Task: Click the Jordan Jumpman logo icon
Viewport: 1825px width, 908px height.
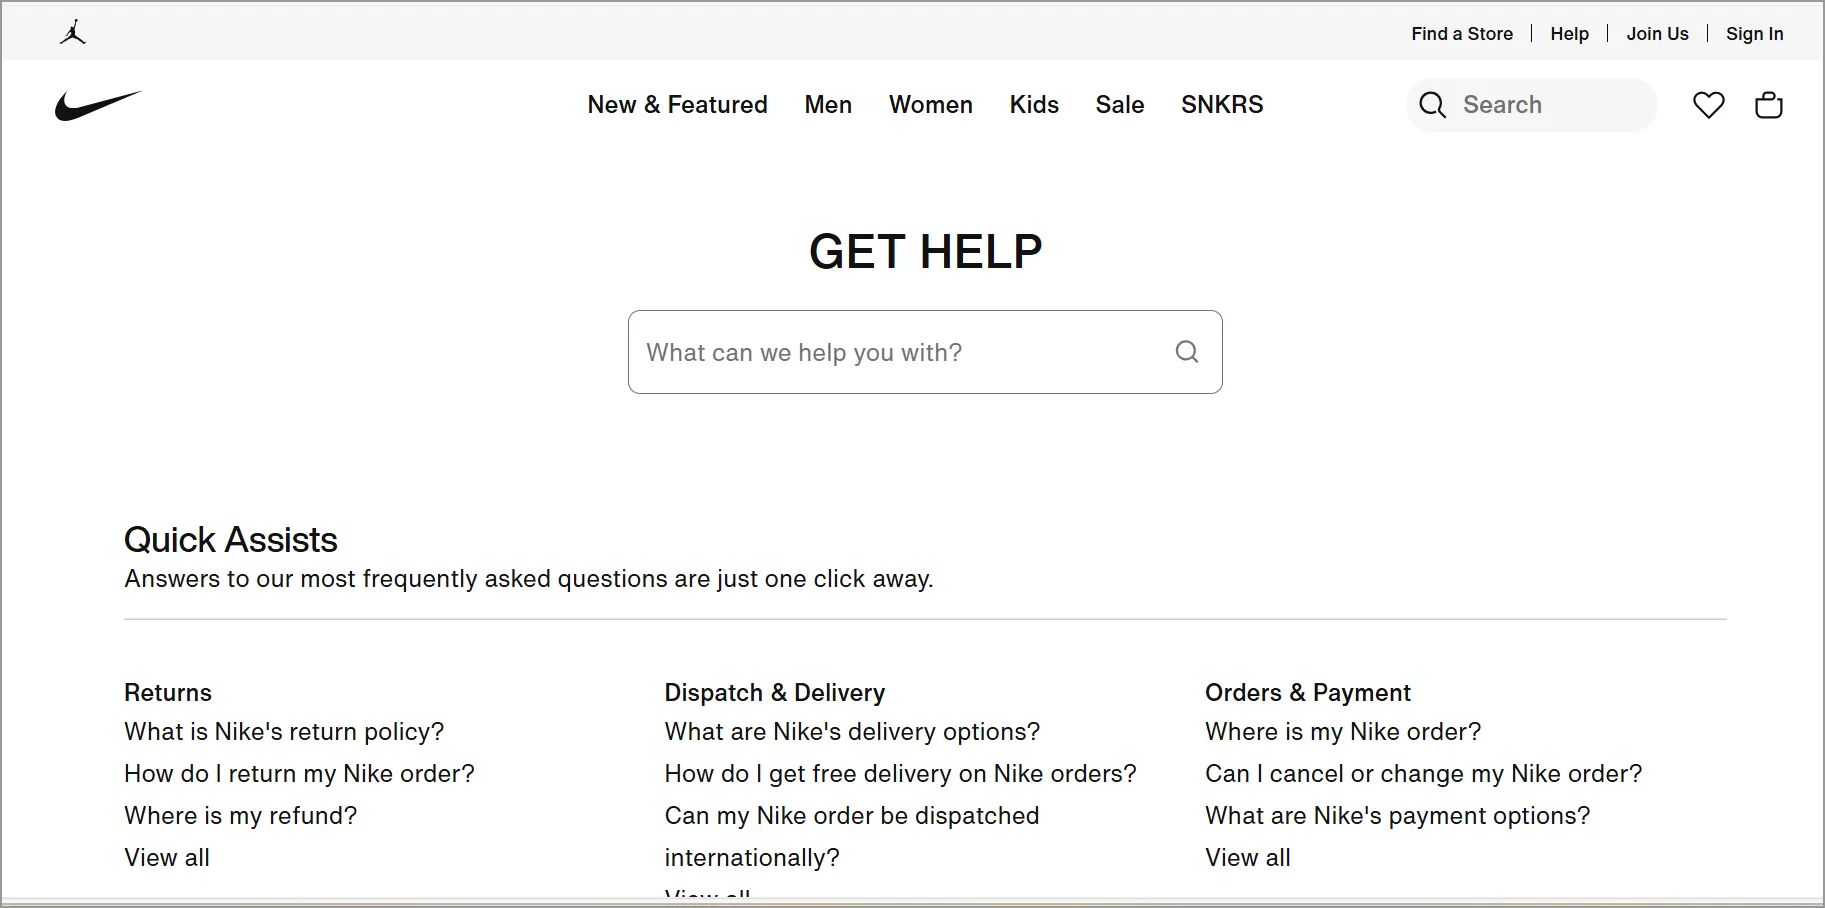Action: pos(73,33)
